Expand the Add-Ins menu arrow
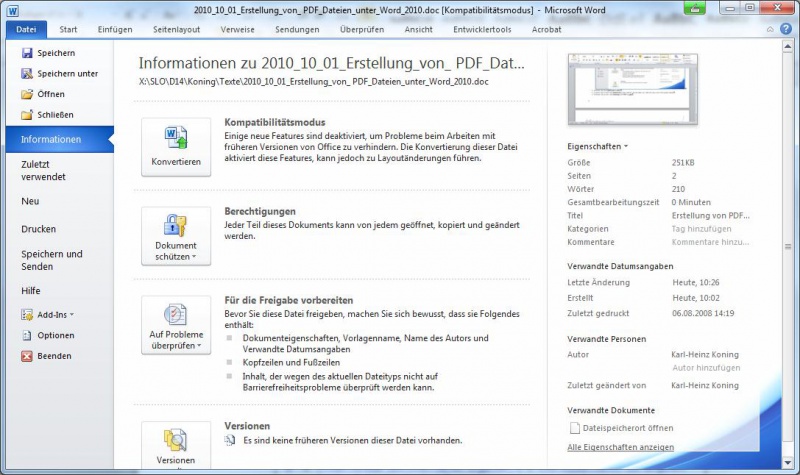This screenshot has width=800, height=475. [72, 315]
